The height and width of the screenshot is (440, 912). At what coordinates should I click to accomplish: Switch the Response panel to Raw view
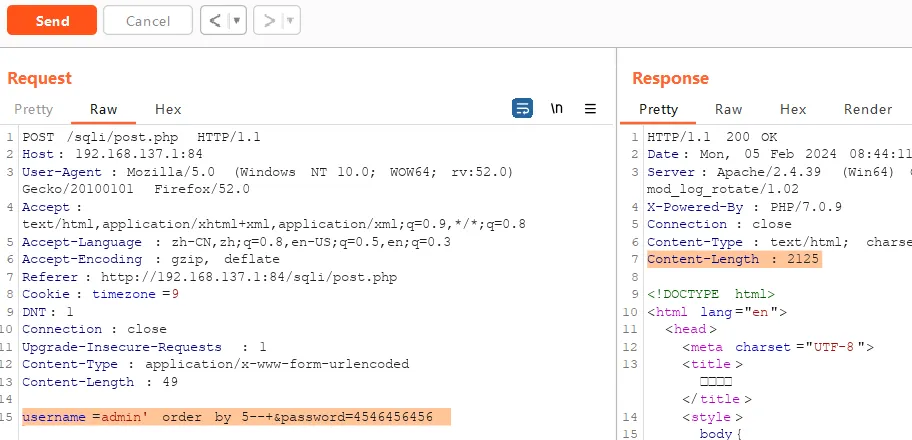(728, 109)
